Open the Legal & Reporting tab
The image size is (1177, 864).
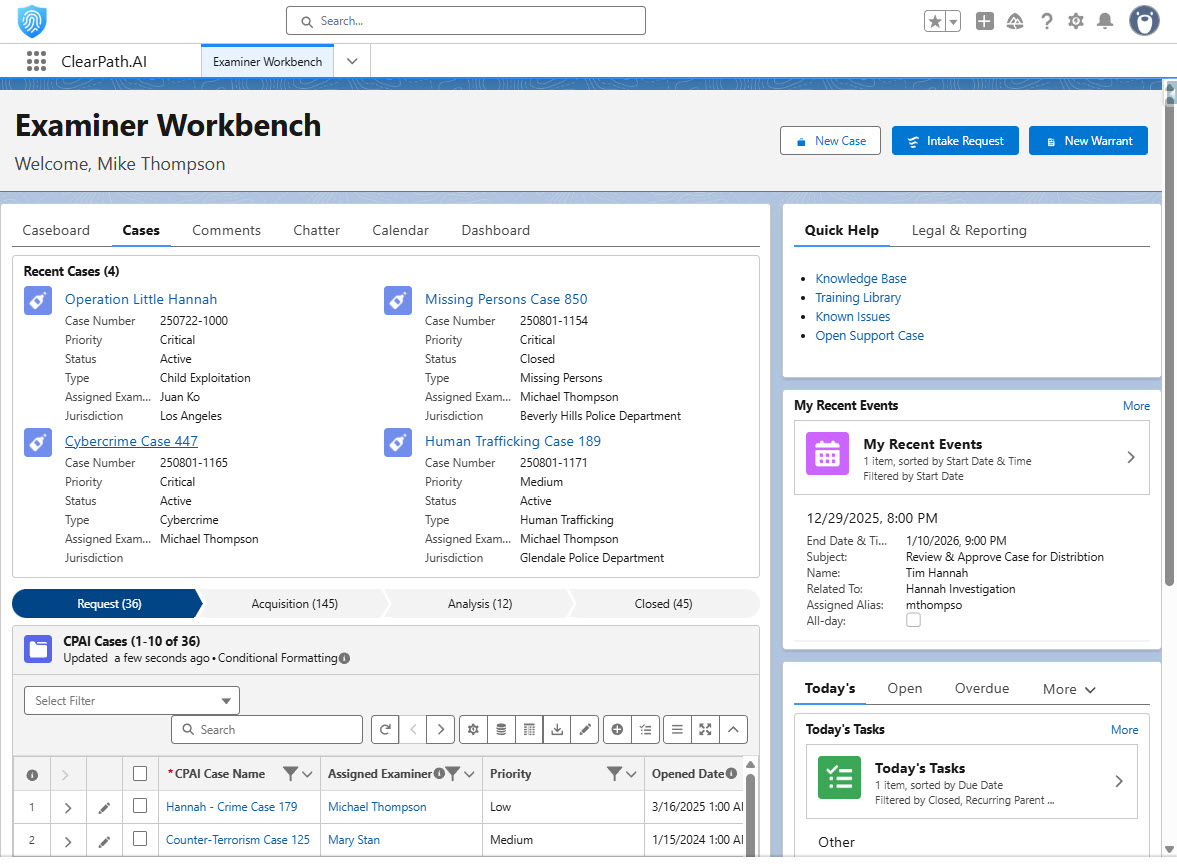click(x=968, y=230)
